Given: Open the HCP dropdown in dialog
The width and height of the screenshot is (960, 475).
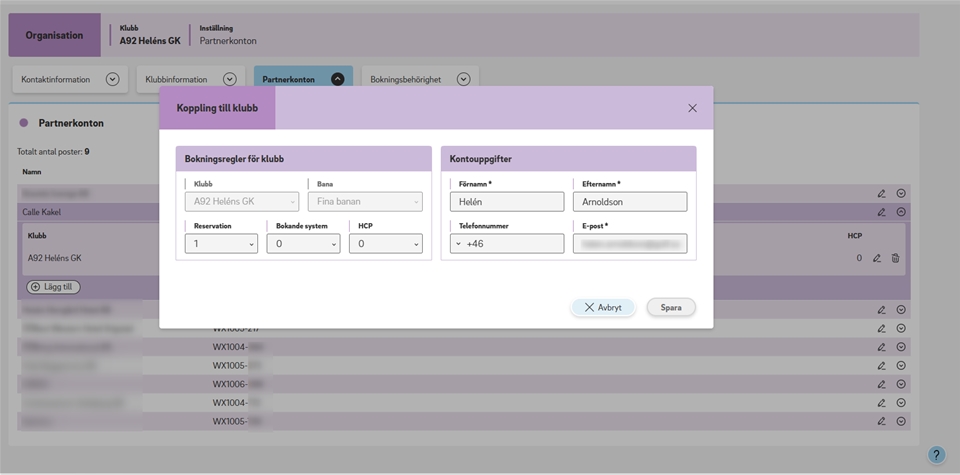Looking at the screenshot, I should tap(385, 243).
